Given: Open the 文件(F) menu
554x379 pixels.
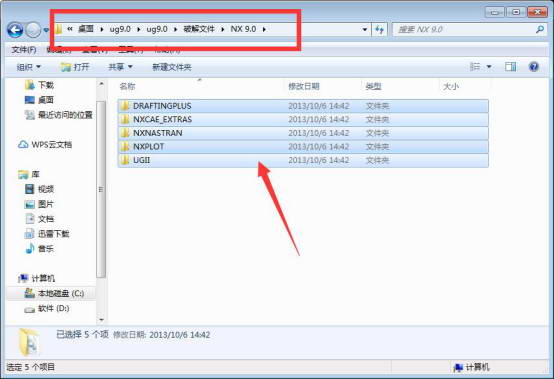Looking at the screenshot, I should pyautogui.click(x=24, y=49).
